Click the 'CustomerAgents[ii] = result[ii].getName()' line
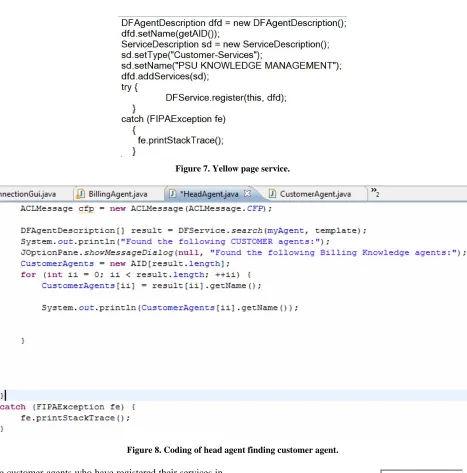467x473 pixels. (x=152, y=286)
